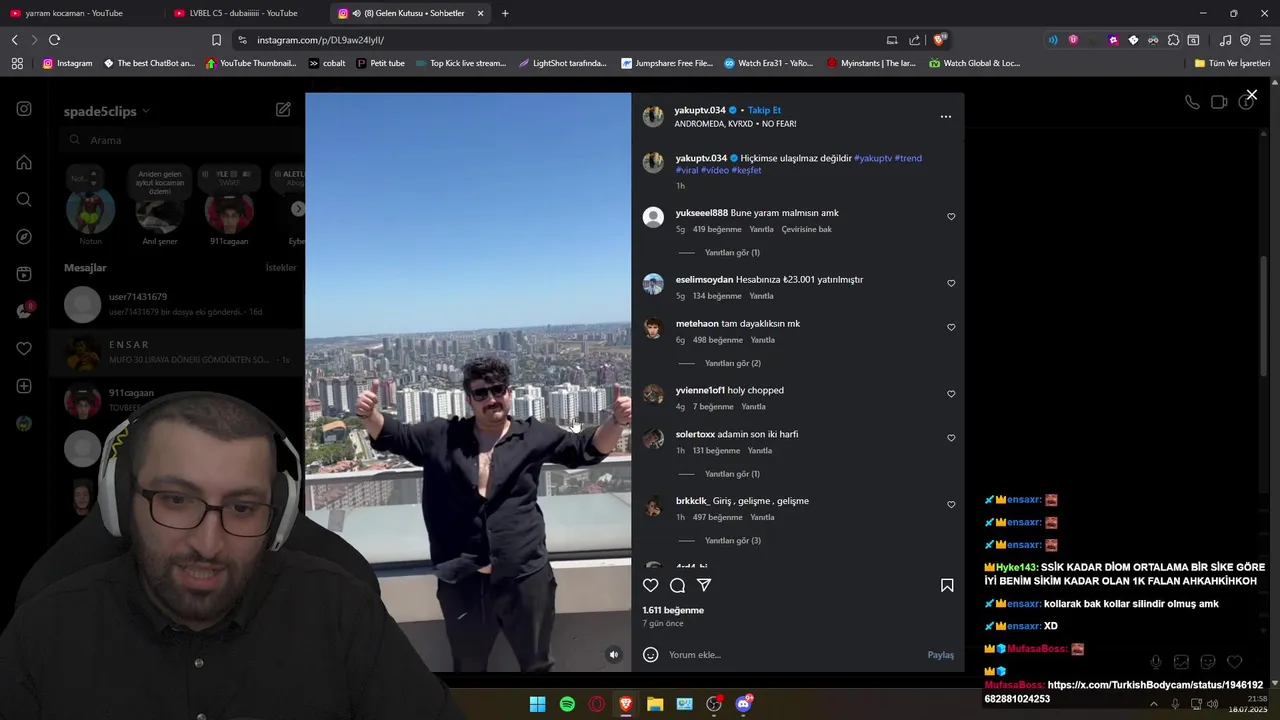Close the post overlay with the X
The width and height of the screenshot is (1280, 720).
[1252, 95]
